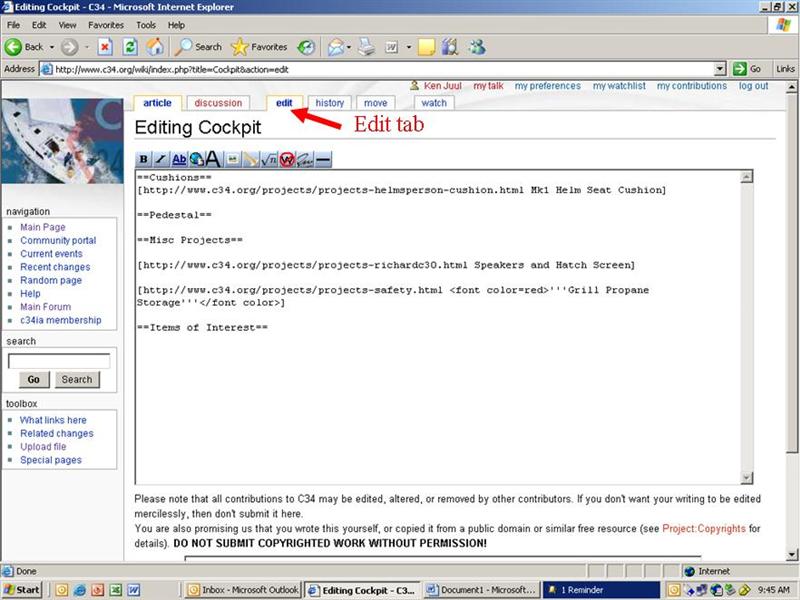Open the Mail button dropdown arrow

(349, 47)
